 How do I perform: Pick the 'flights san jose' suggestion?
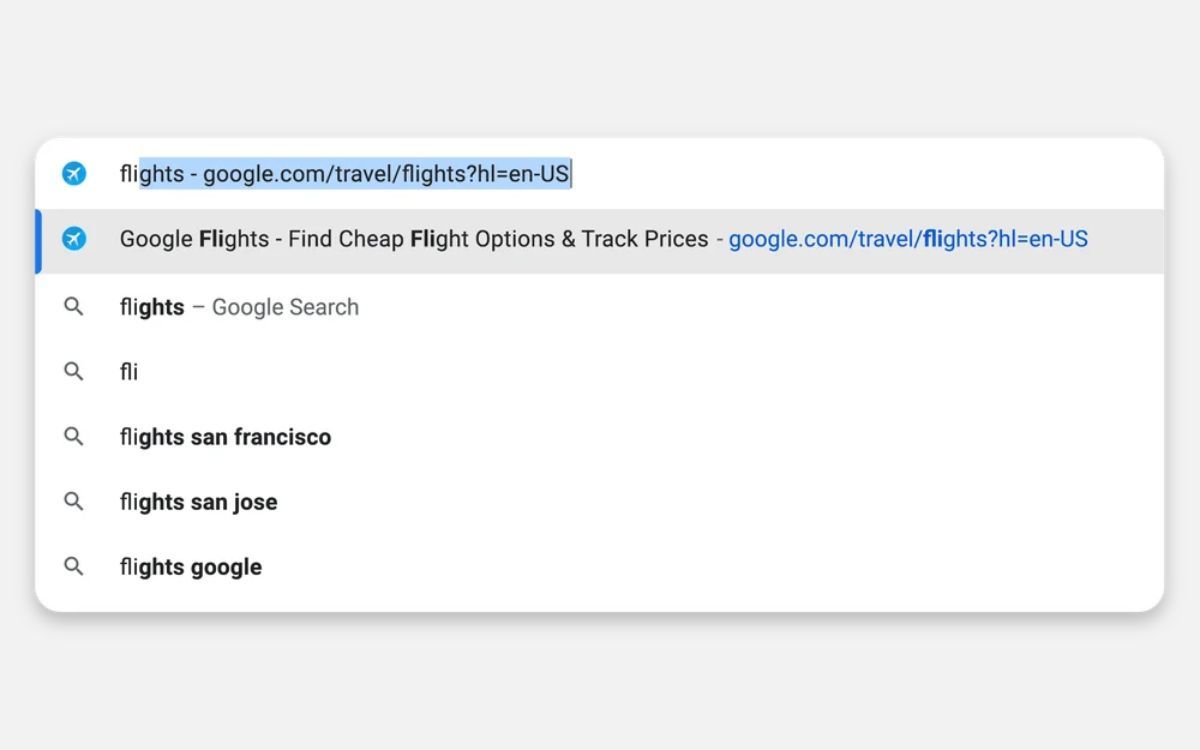(x=198, y=502)
